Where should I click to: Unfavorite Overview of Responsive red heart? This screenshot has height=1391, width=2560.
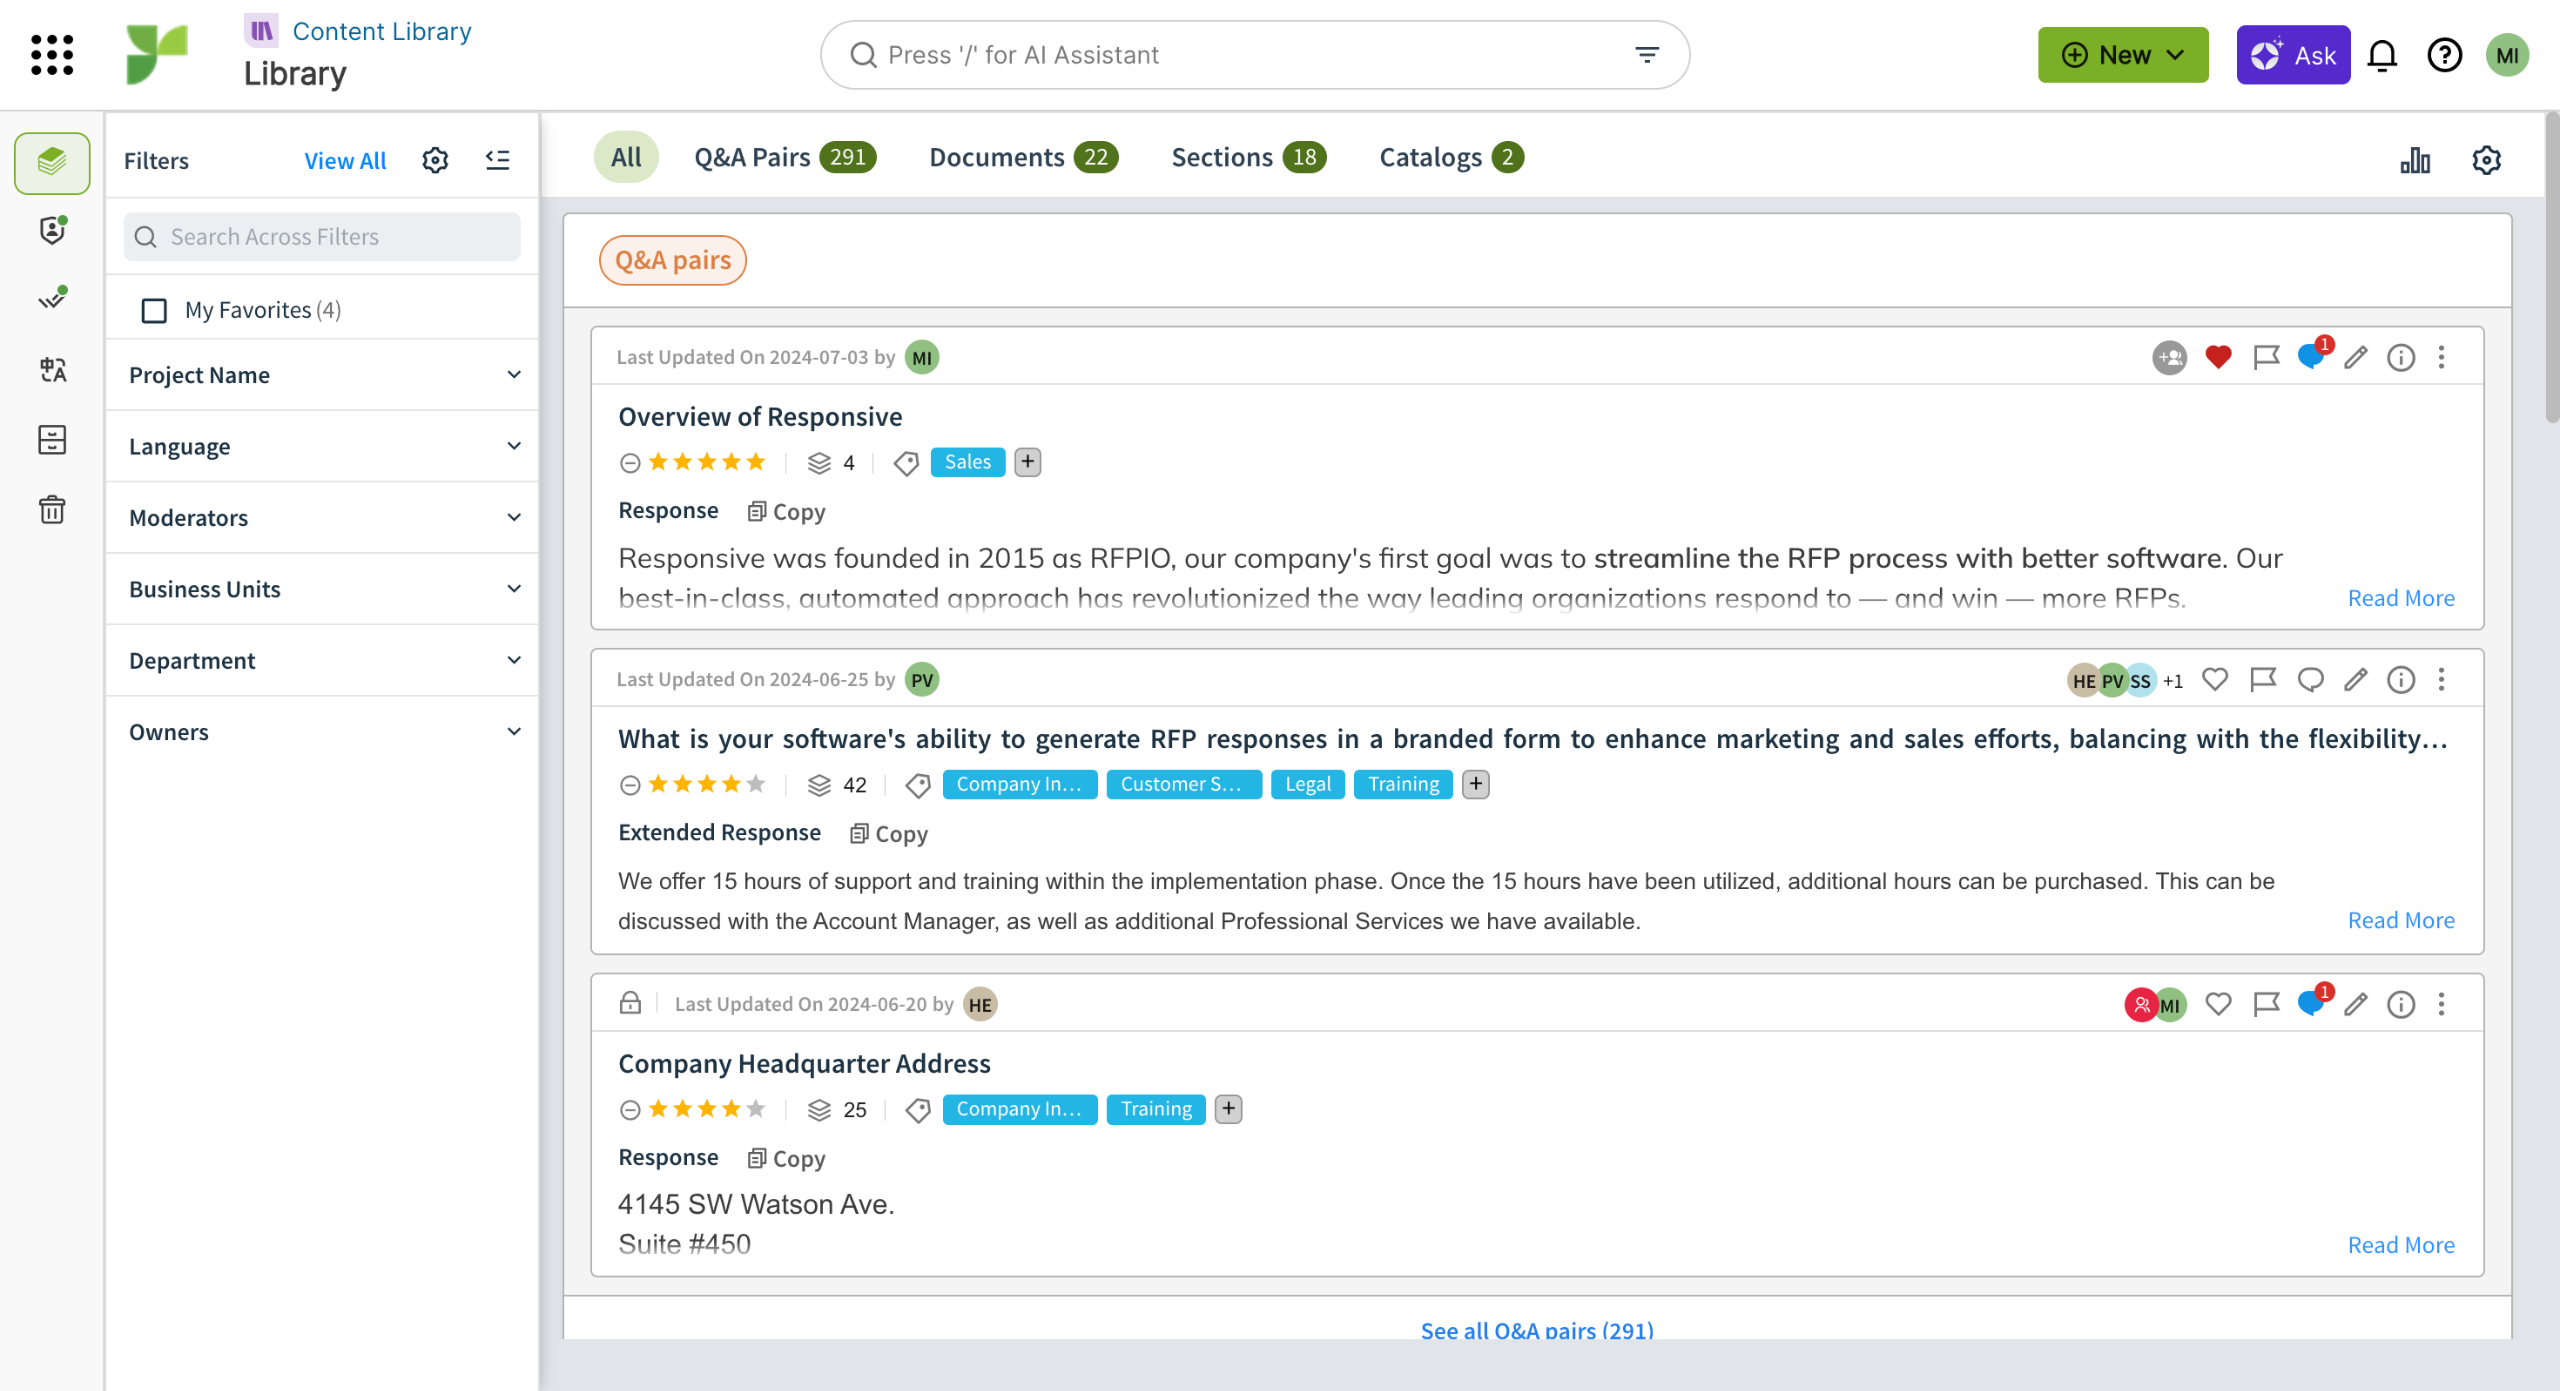coord(2218,357)
